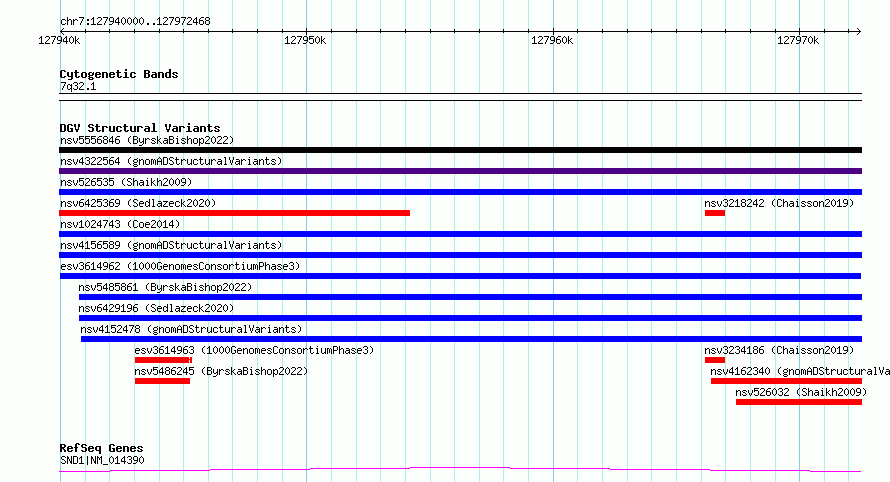Open the nsv3234186 (Chaisson2019) label
The image size is (890, 482).
pos(779,350)
